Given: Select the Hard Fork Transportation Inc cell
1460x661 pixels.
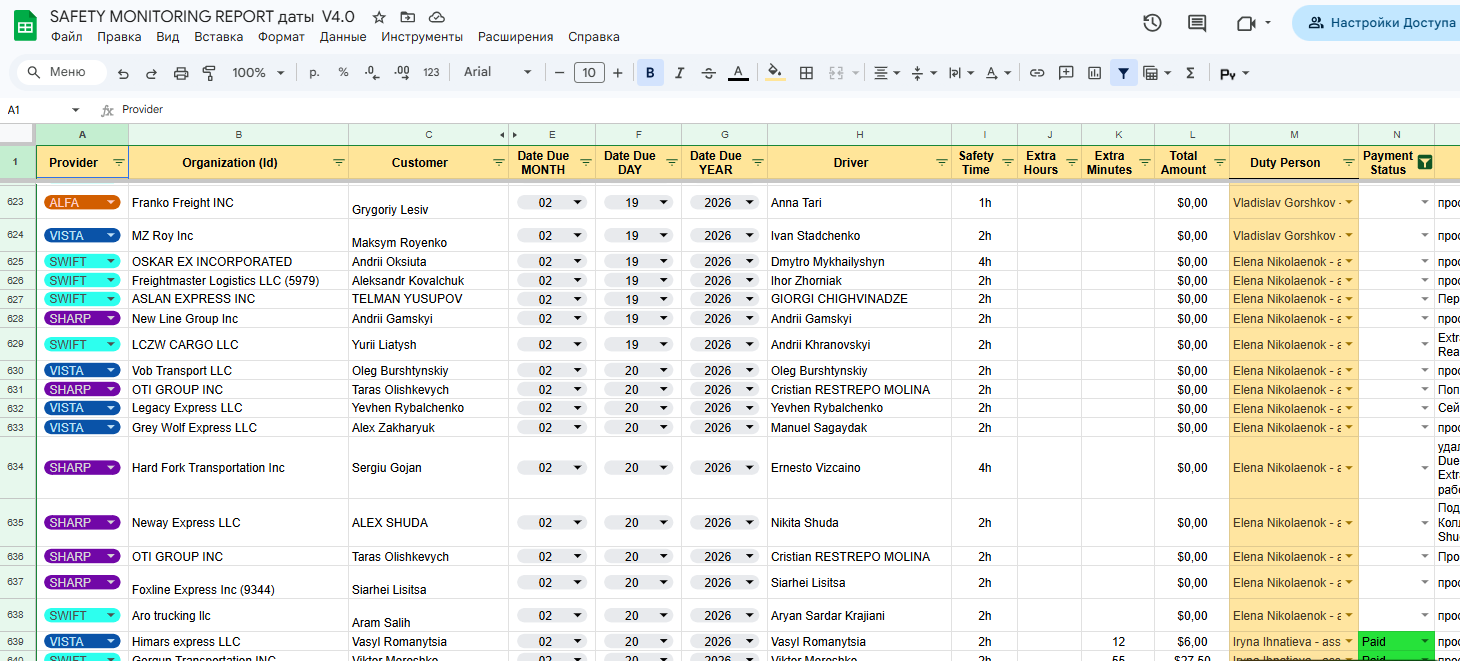Looking at the screenshot, I should point(239,468).
